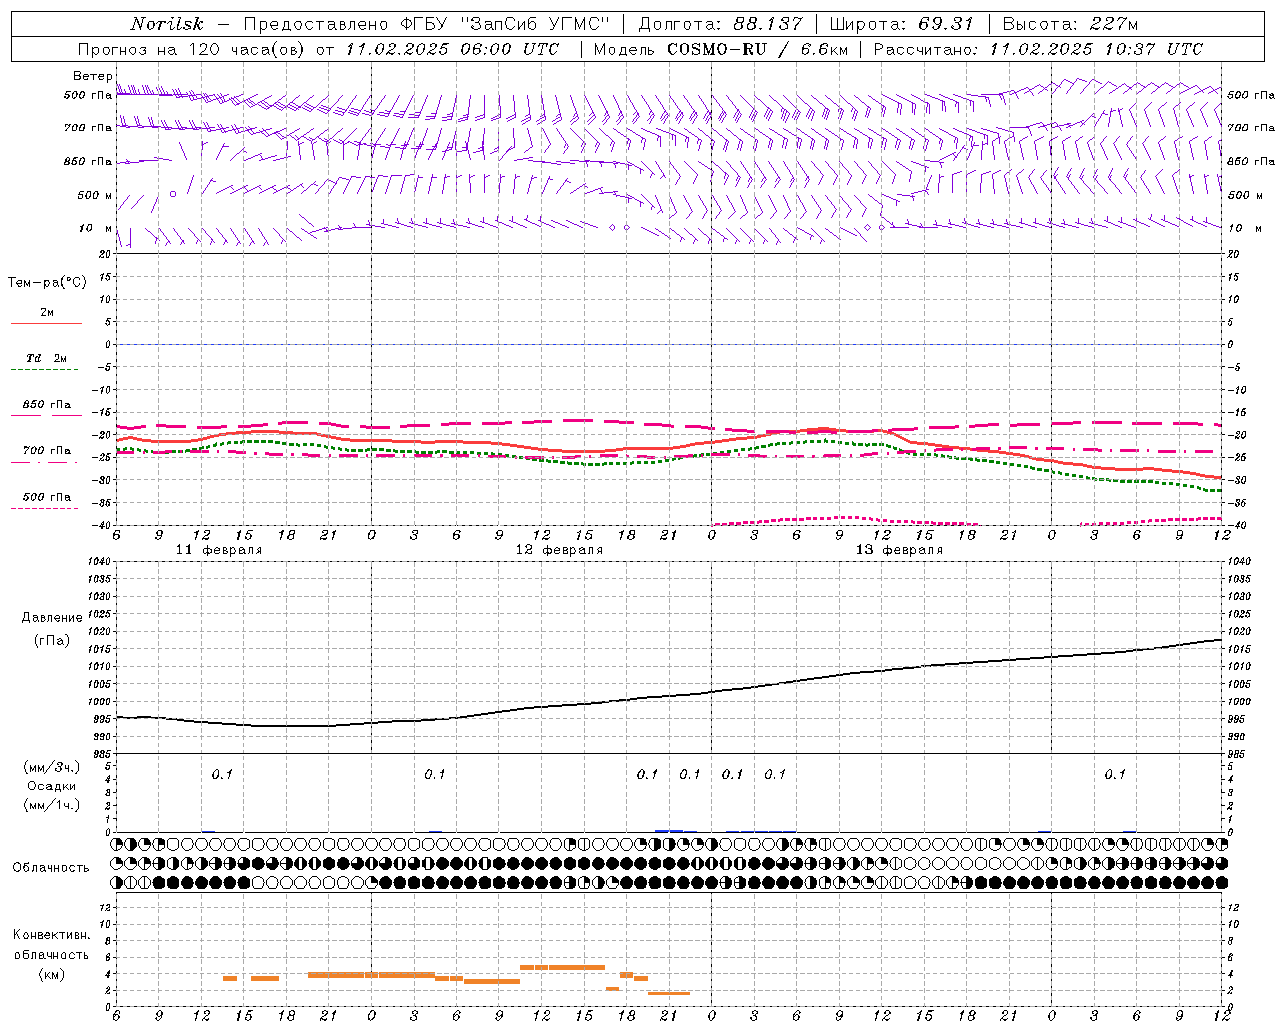Click the 700 гПа temperature legend entry

pyautogui.click(x=47, y=451)
